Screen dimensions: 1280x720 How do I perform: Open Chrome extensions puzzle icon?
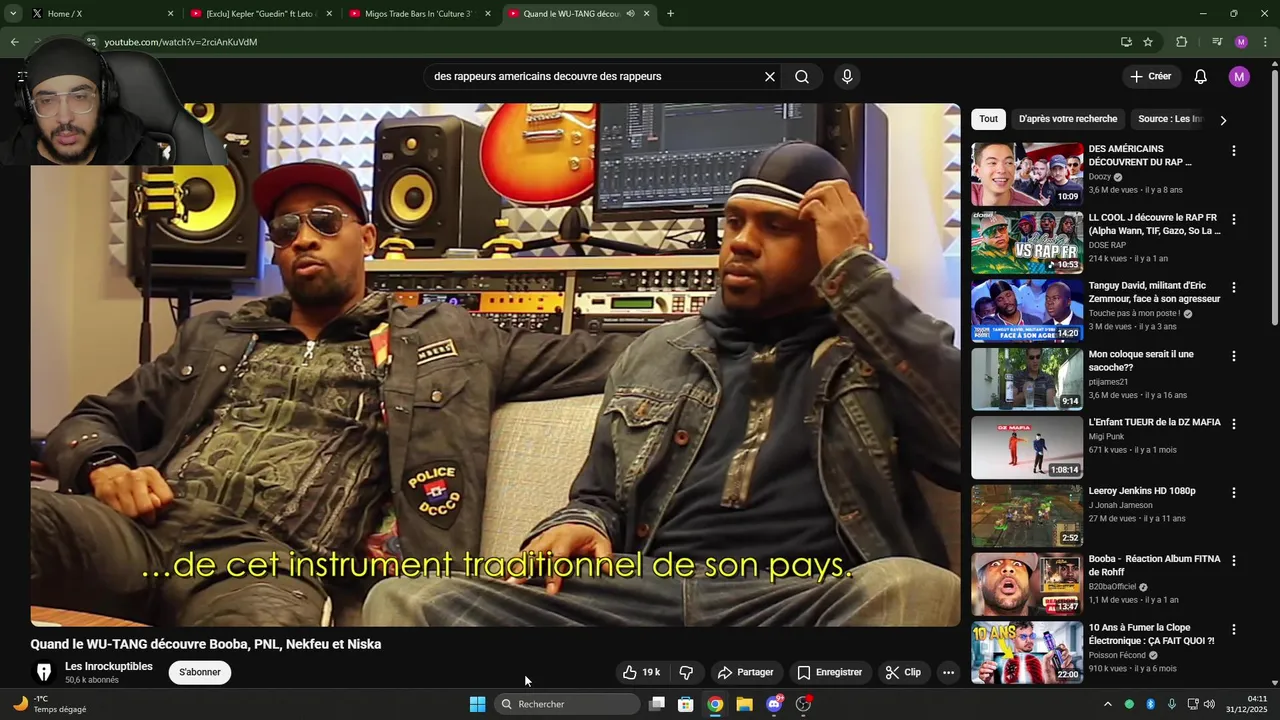1182,42
